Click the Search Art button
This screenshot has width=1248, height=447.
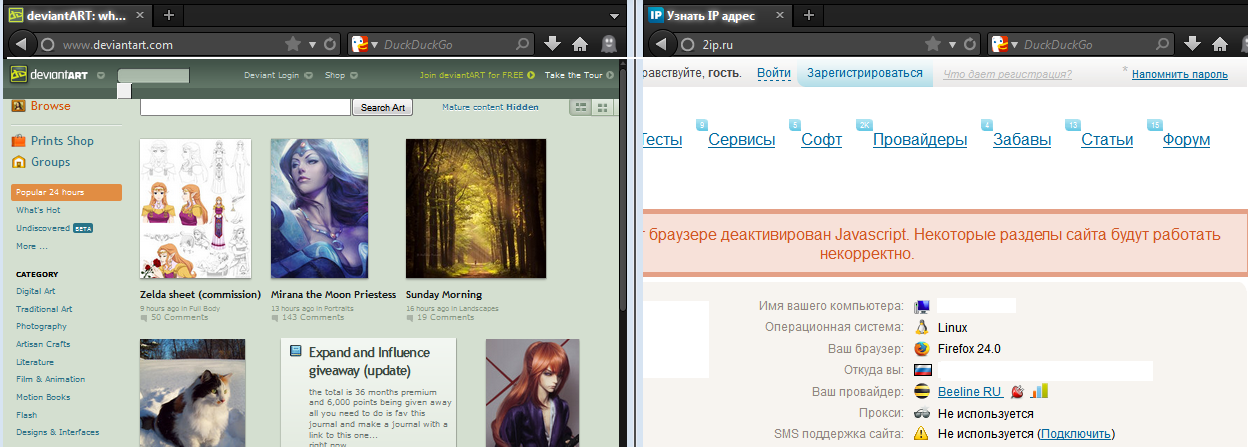382,107
